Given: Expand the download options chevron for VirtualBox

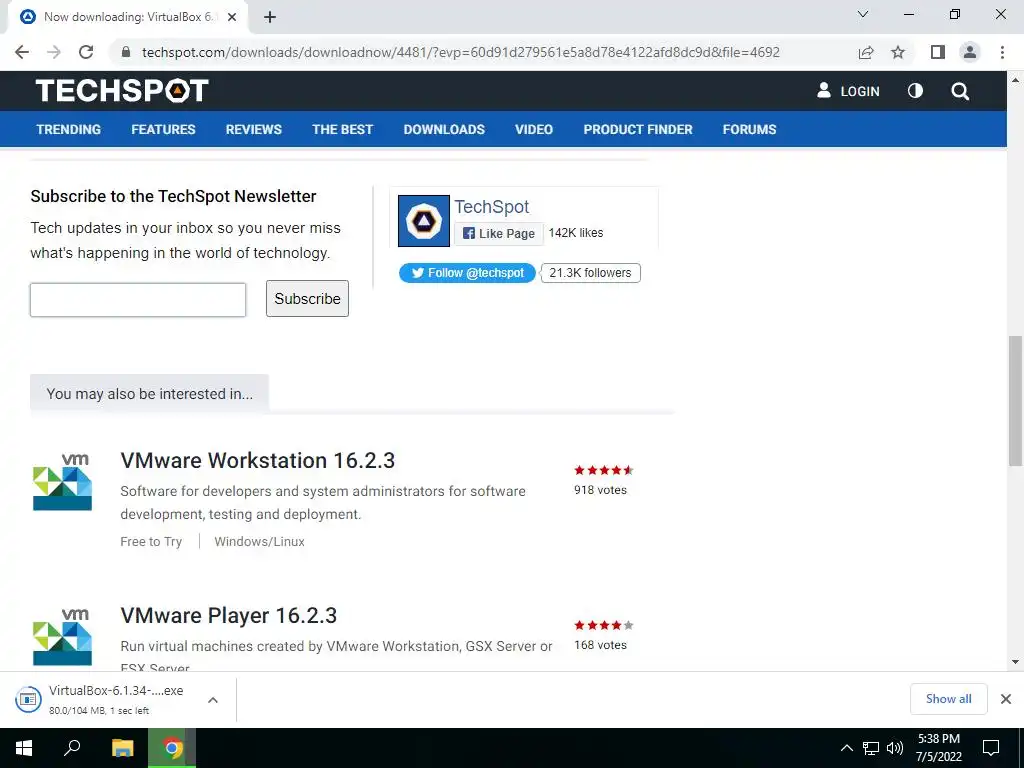Looking at the screenshot, I should tap(213, 699).
